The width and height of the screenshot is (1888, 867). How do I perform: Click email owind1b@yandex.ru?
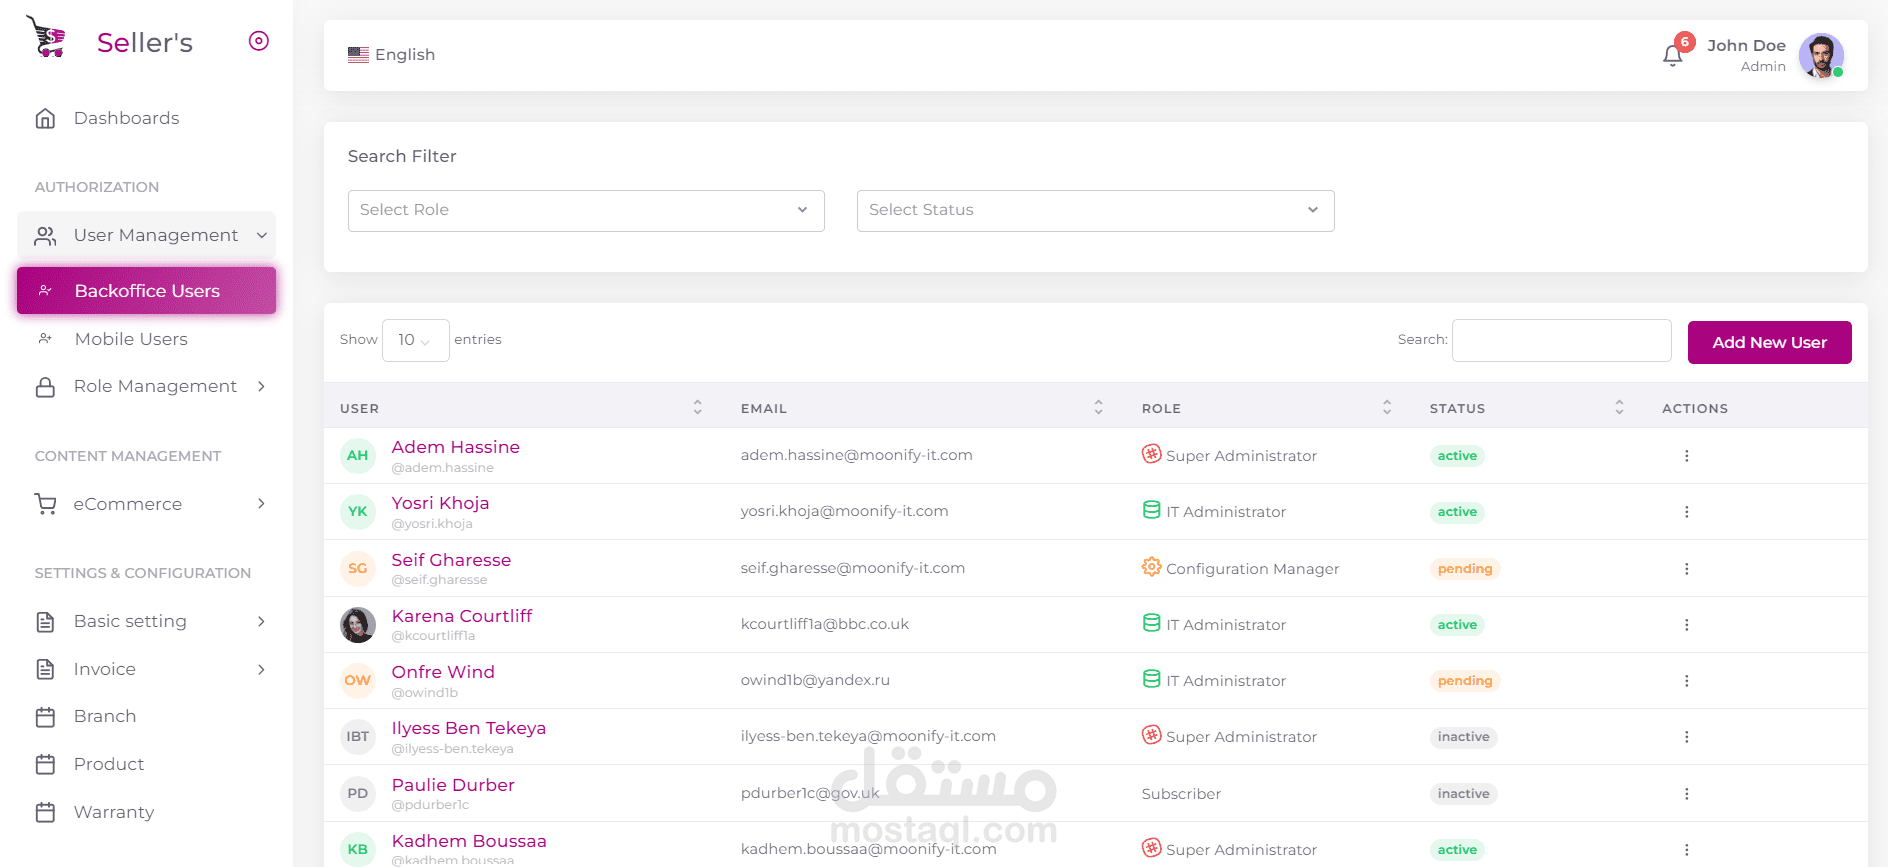click(x=815, y=680)
